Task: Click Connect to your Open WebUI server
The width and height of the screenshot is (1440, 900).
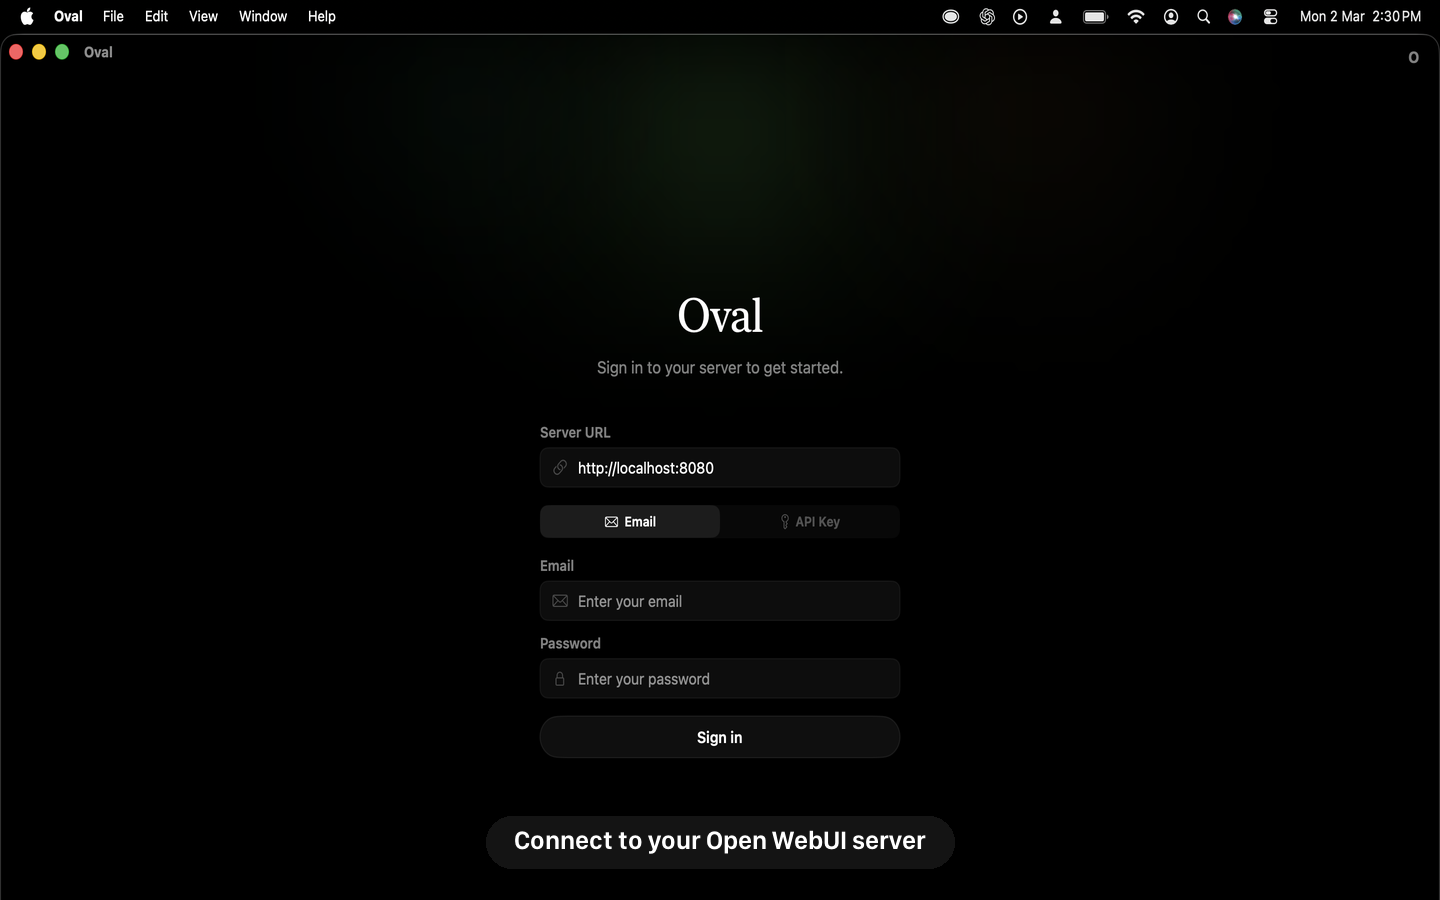Action: pyautogui.click(x=719, y=841)
